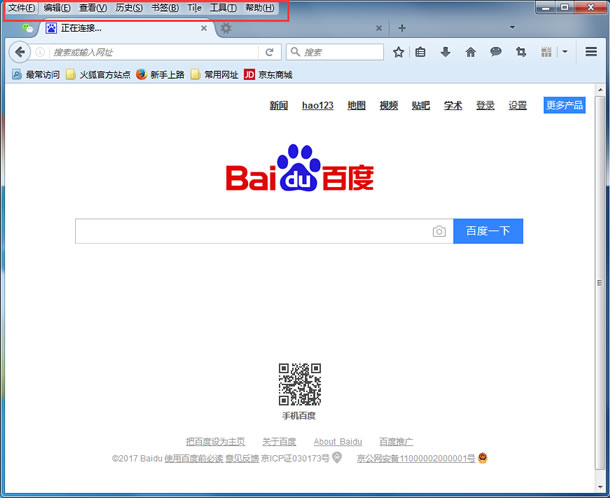Switch to the WeChat pinned tab
This screenshot has width=610, height=498.
pos(27,28)
